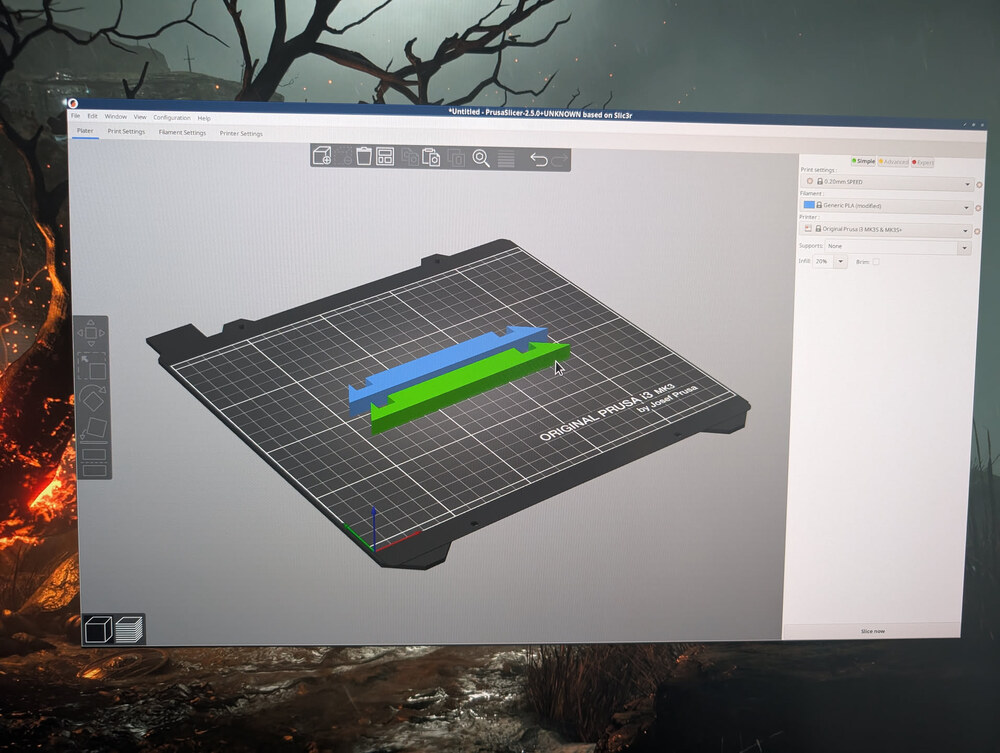The width and height of the screenshot is (1000, 753).
Task: Click the Arrange objects icon
Action: pos(386,156)
